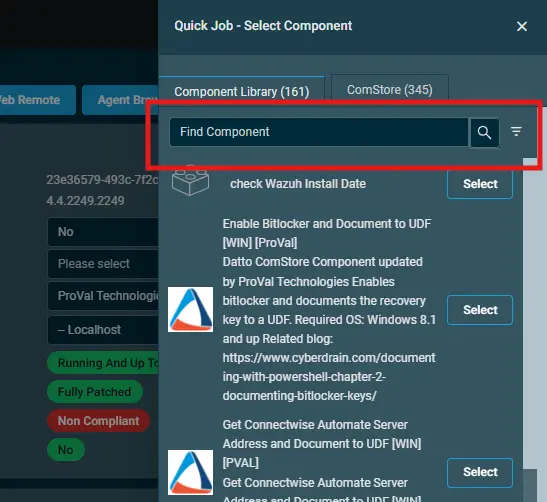Click the ProVal logo beside Bitlocker component
547x502 pixels.
[x=190, y=309]
